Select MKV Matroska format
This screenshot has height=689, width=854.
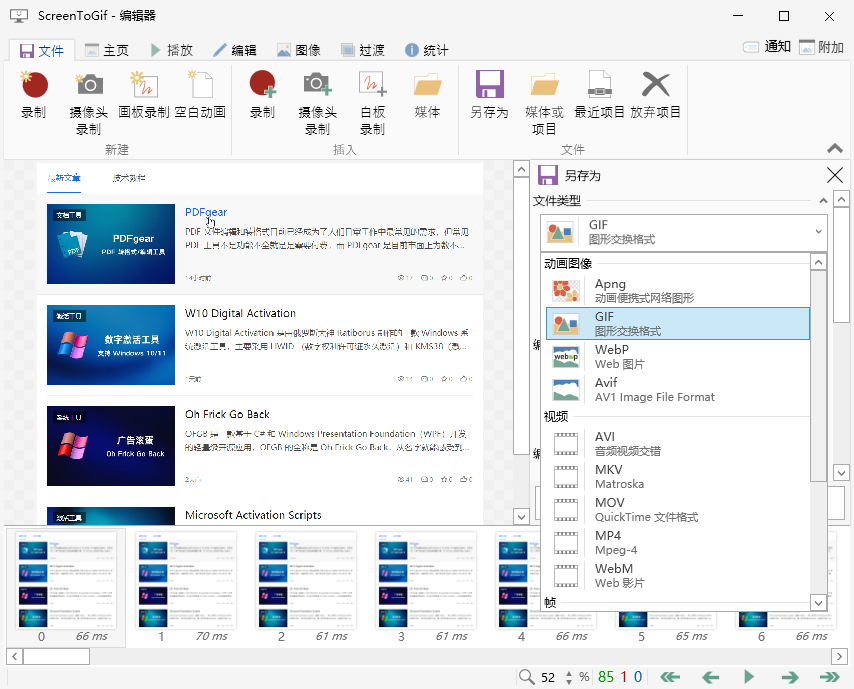[678, 477]
